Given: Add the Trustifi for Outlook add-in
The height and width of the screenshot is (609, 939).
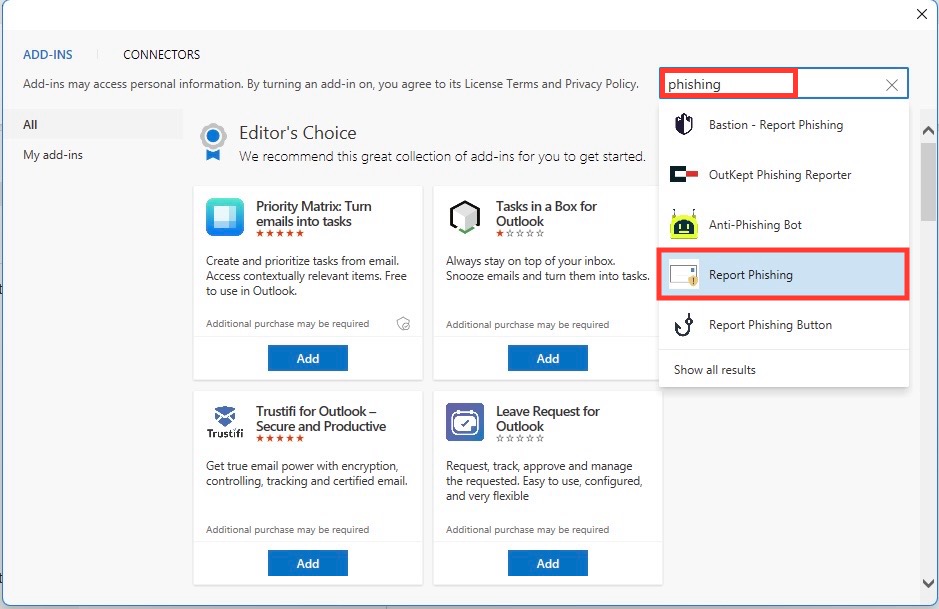Looking at the screenshot, I should pyautogui.click(x=308, y=563).
